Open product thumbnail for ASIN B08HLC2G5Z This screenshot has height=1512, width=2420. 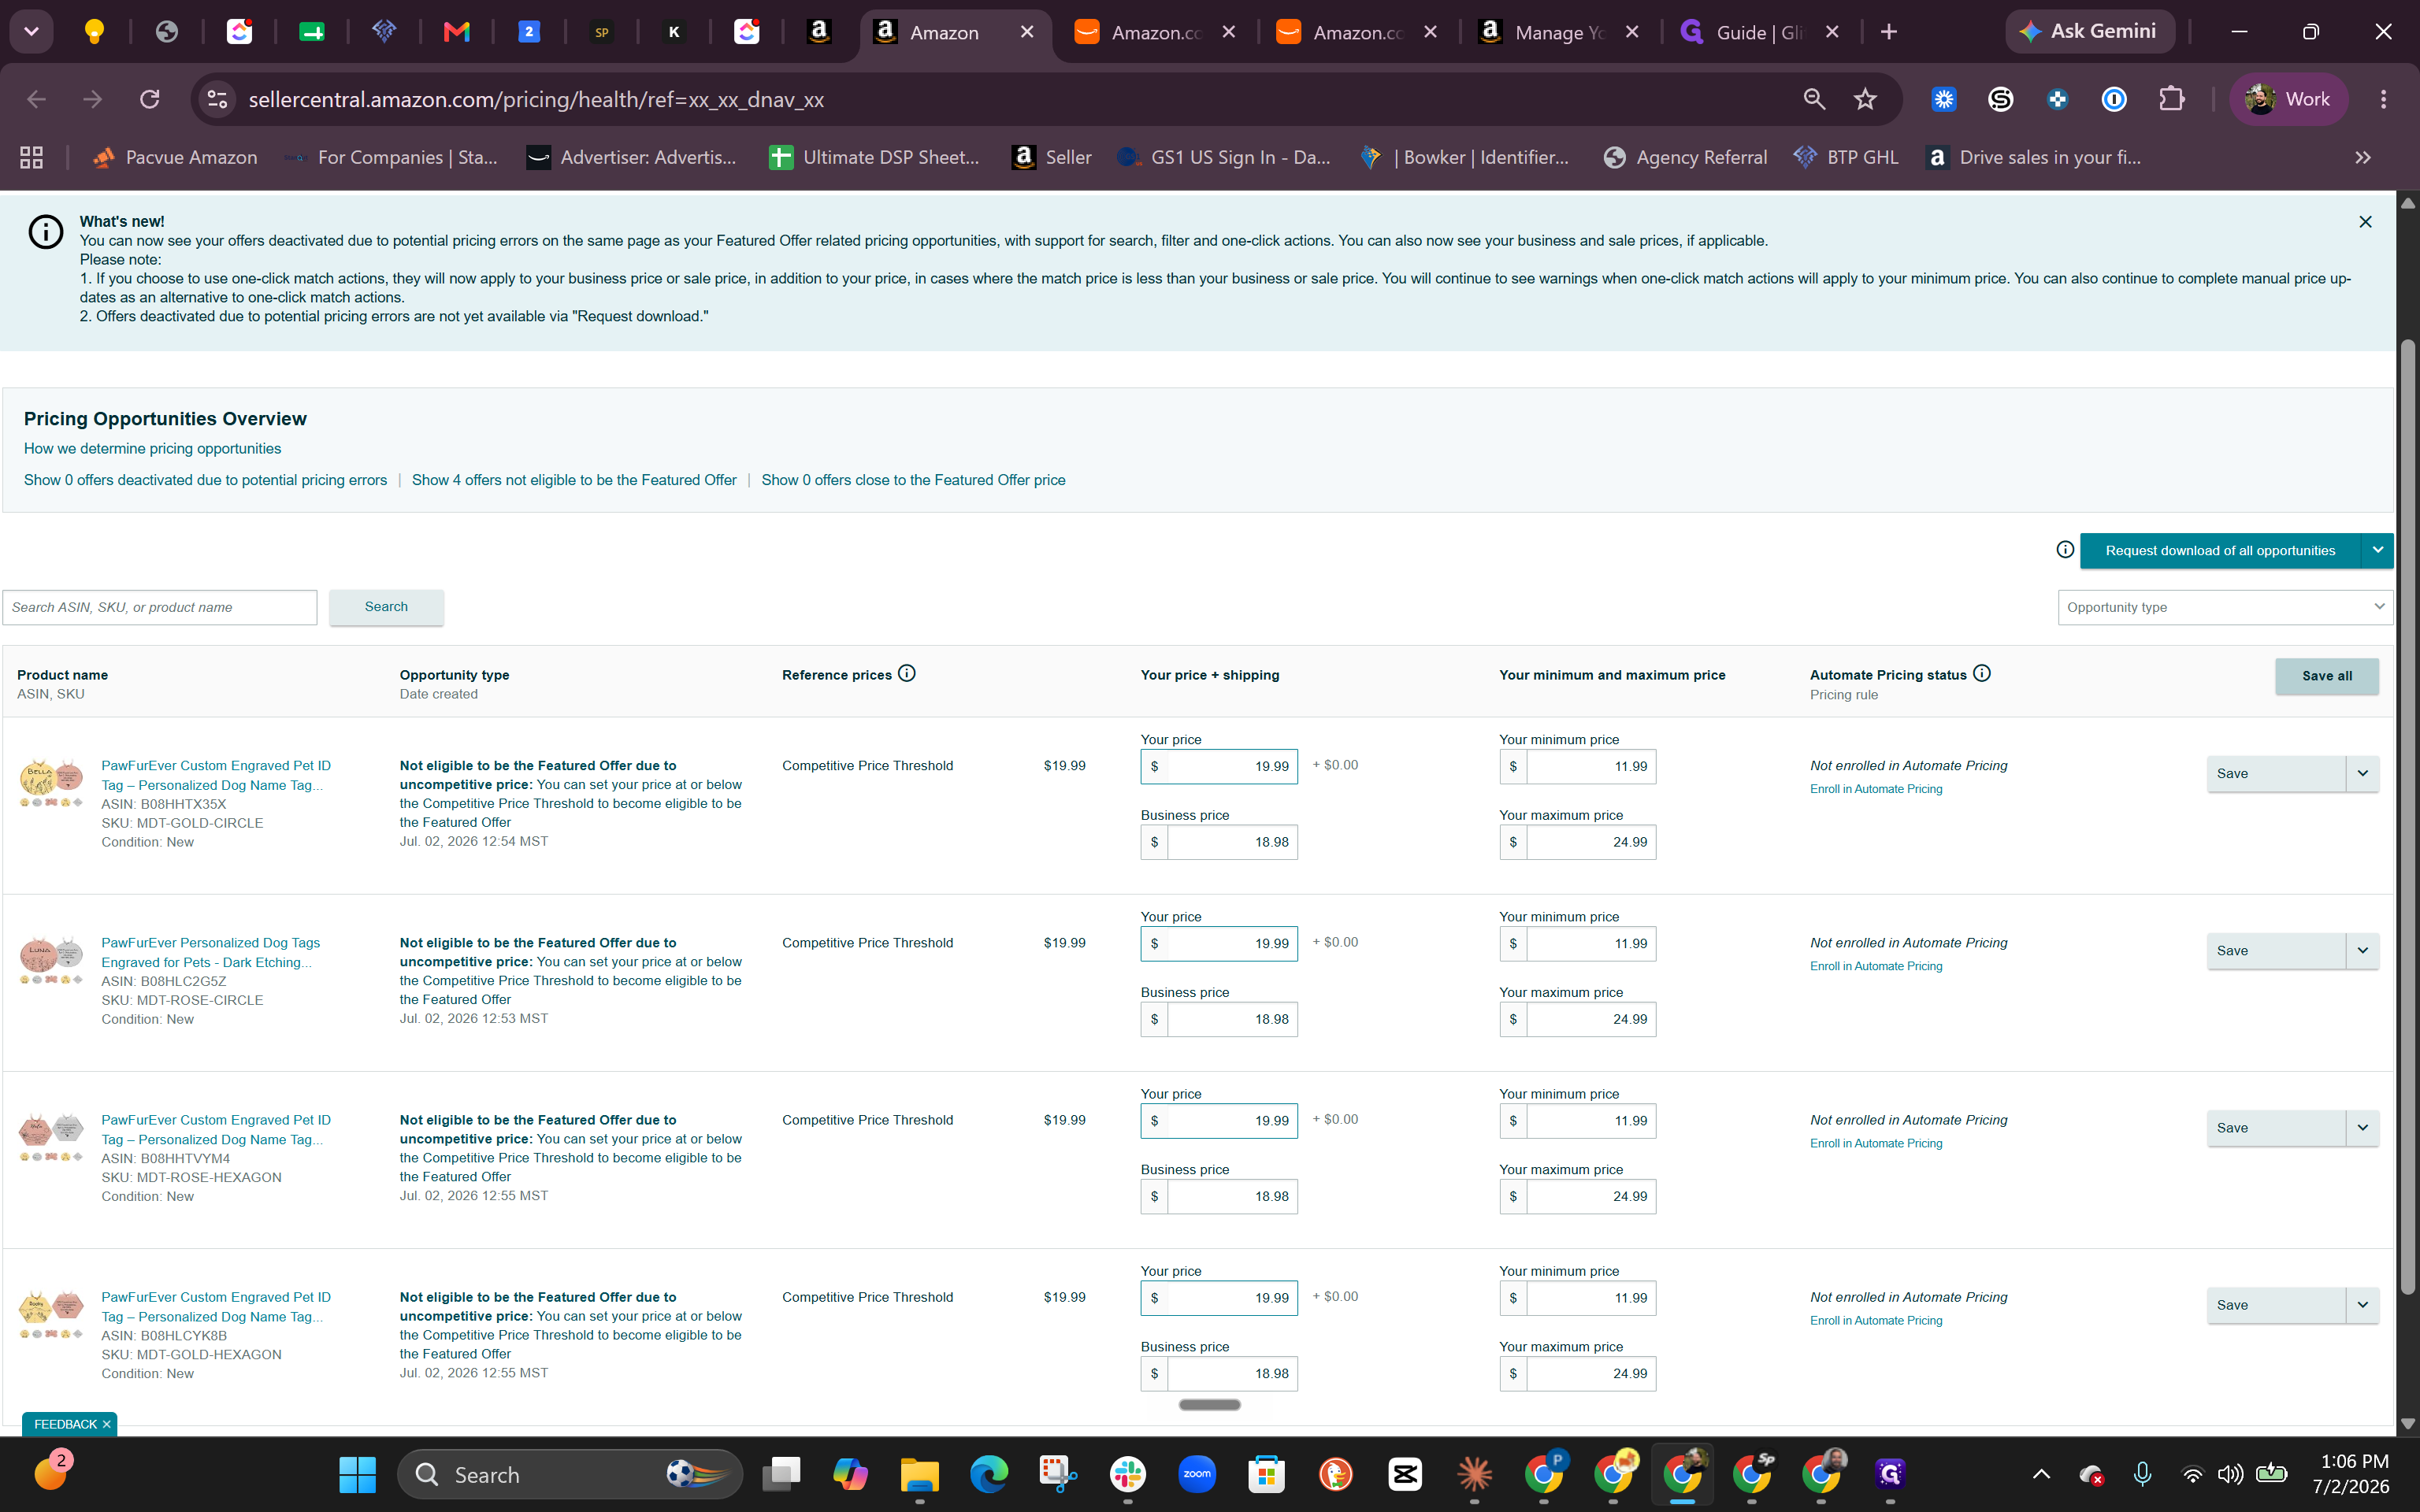point(51,960)
